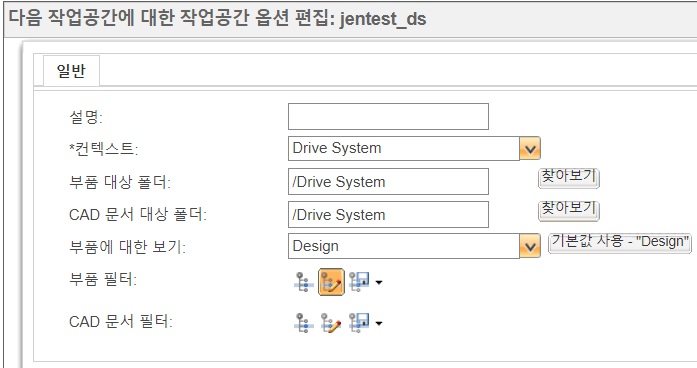Open the saved filter arrow in 부품 필터

379,282
